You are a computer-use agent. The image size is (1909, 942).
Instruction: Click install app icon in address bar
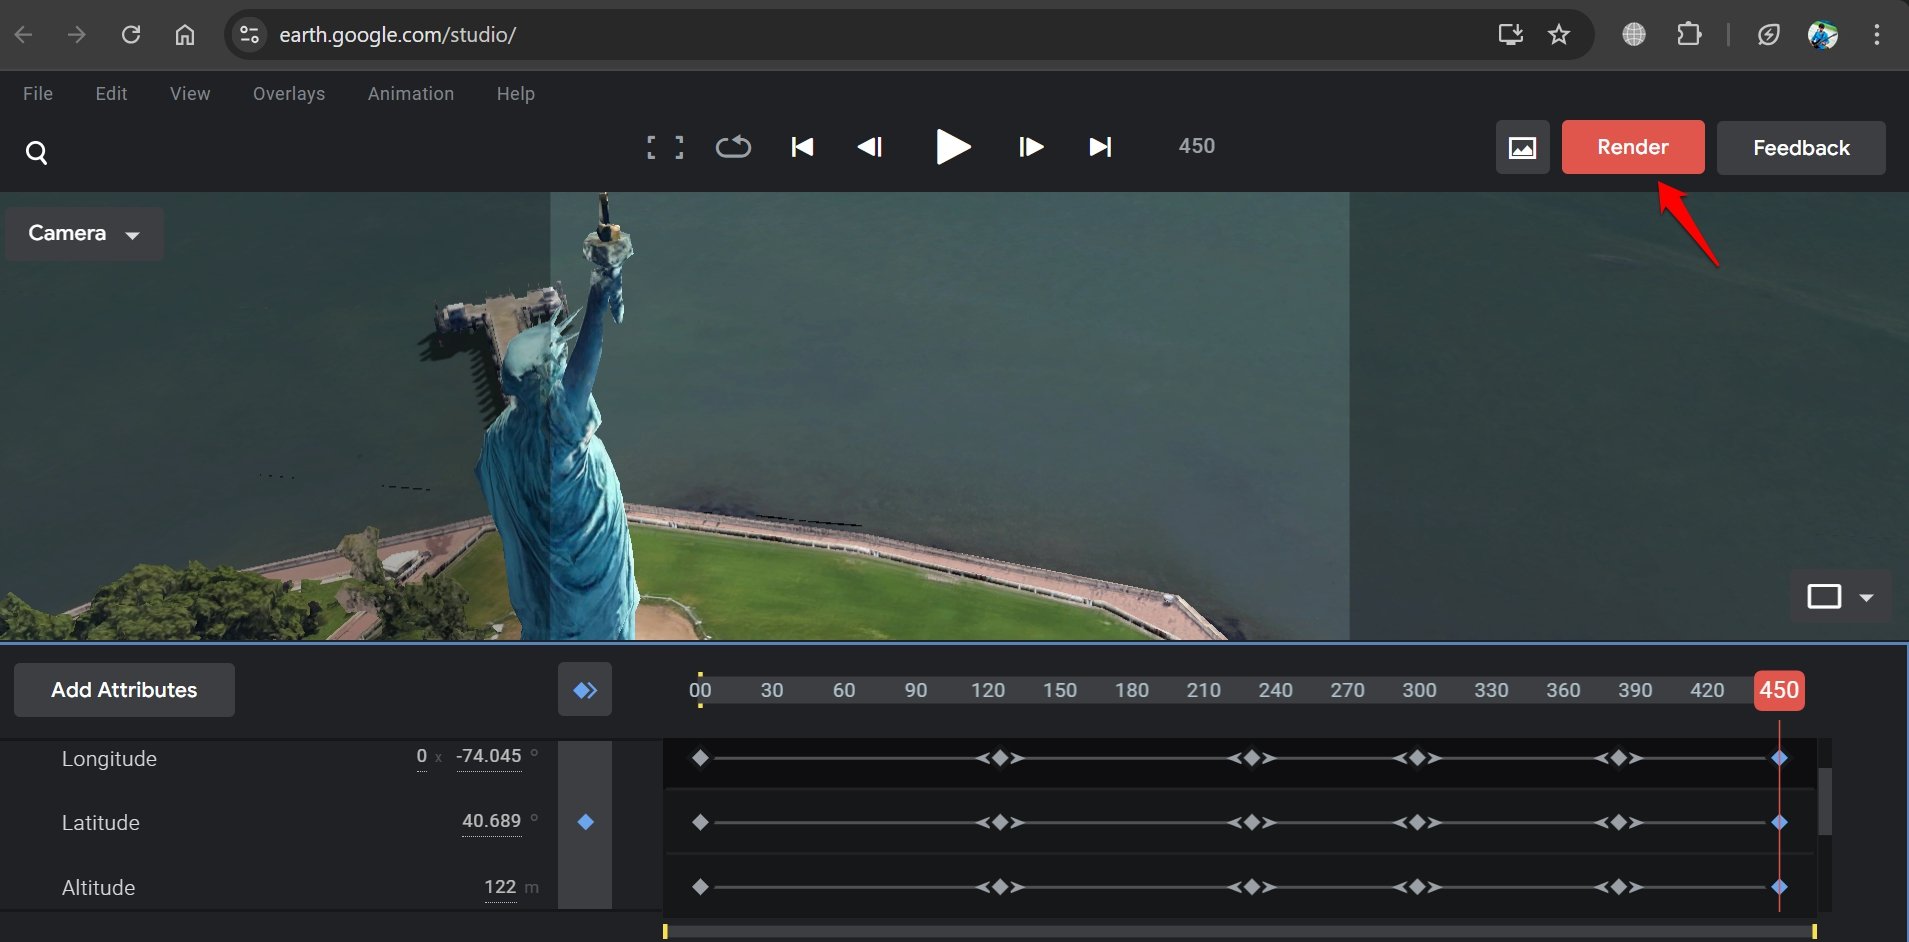click(x=1510, y=35)
